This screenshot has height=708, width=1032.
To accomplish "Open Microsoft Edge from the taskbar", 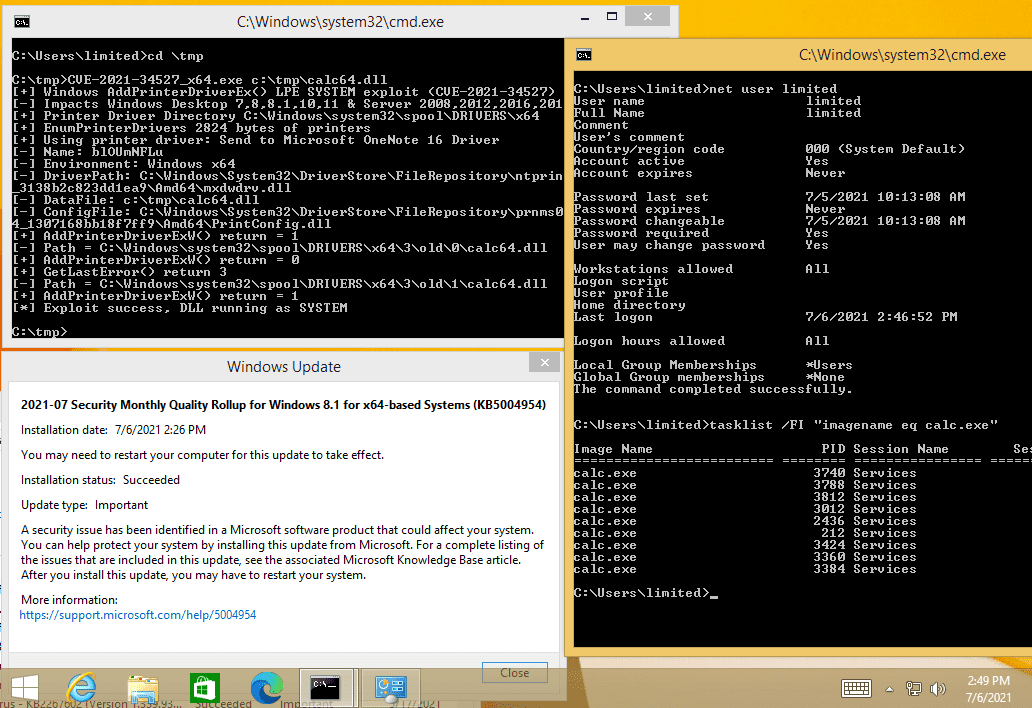I will 267,688.
